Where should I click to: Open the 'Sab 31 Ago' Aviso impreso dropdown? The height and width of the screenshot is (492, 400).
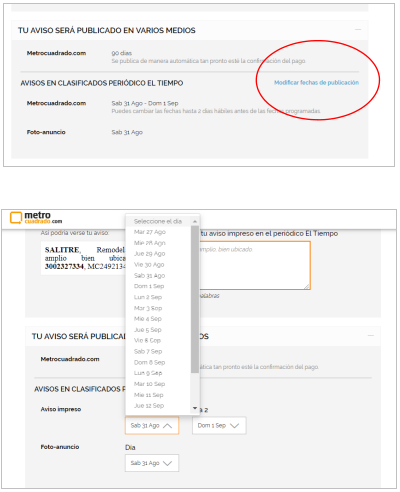[152, 425]
